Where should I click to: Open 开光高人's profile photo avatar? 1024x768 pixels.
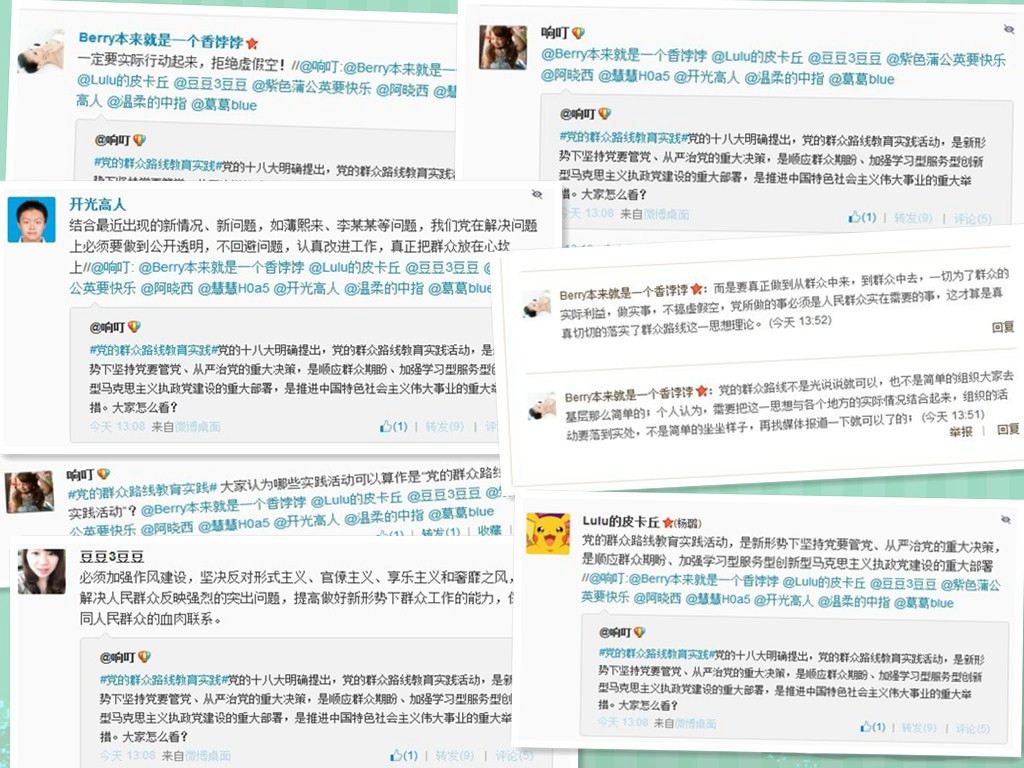tap(31, 221)
